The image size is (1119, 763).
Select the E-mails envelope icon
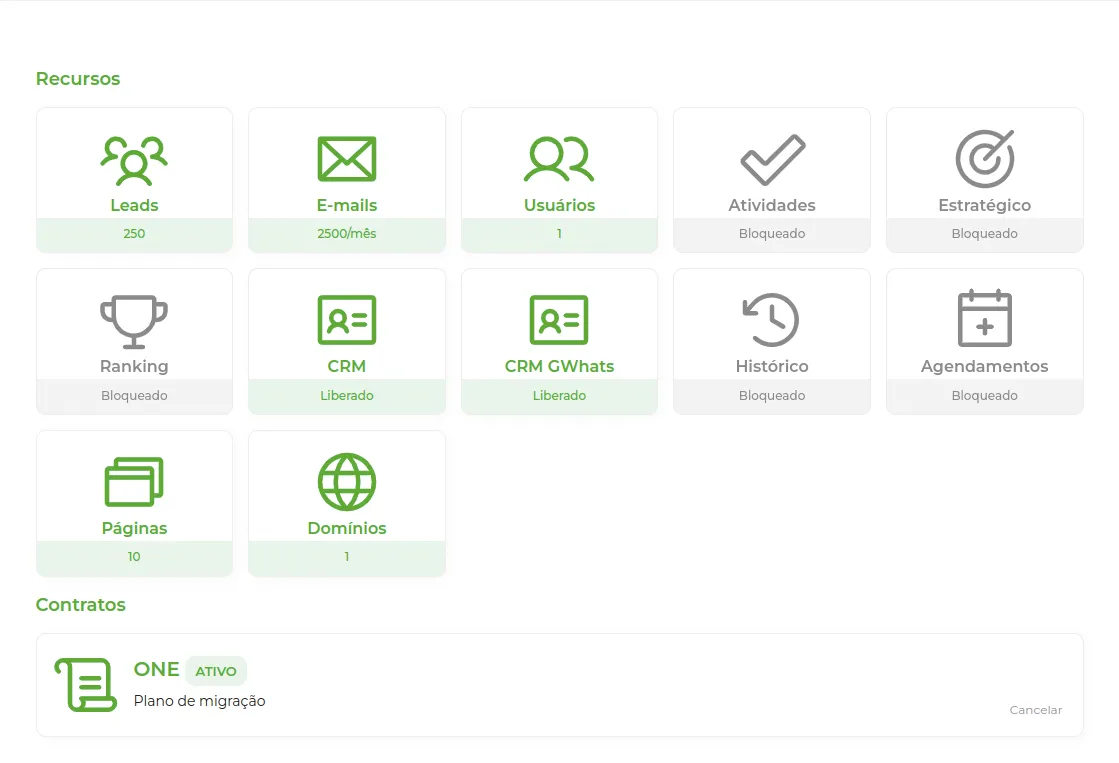click(x=347, y=158)
